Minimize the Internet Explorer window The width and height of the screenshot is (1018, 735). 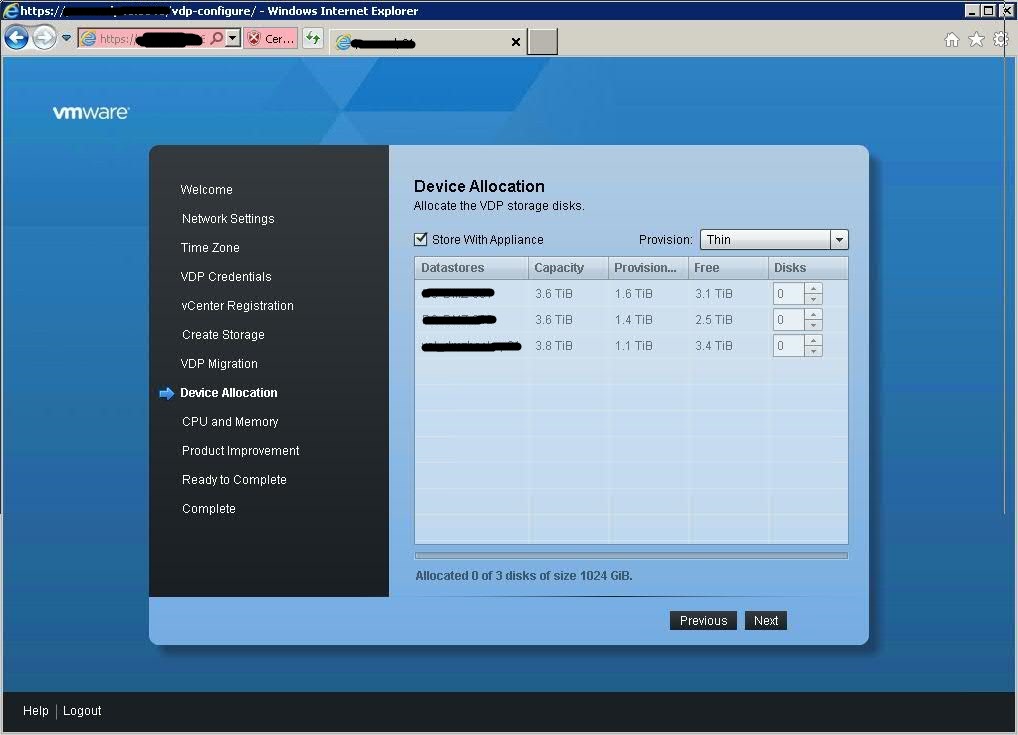972,10
